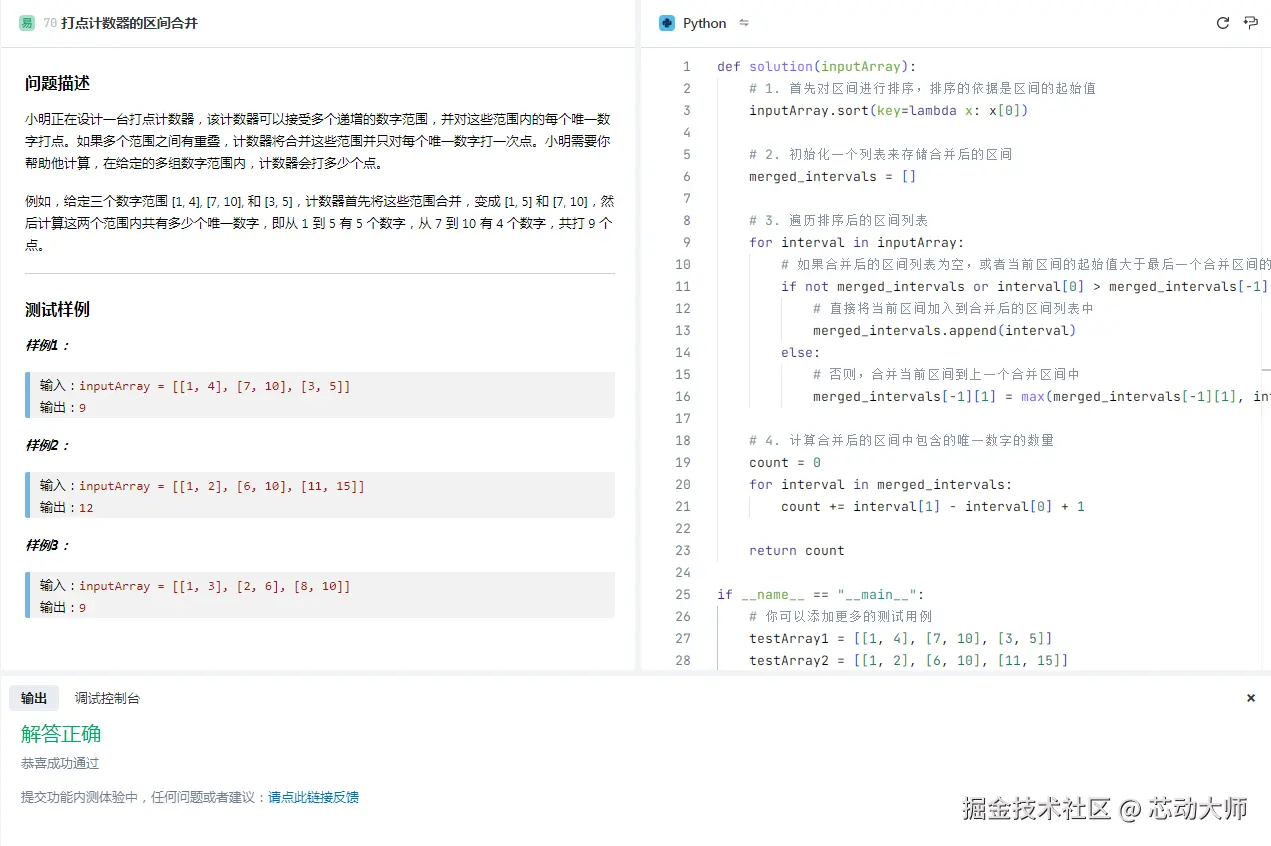Screen dimensions: 1271x846
Task: Click the problem title 打点计数器的区间合并
Action: tap(129, 23)
